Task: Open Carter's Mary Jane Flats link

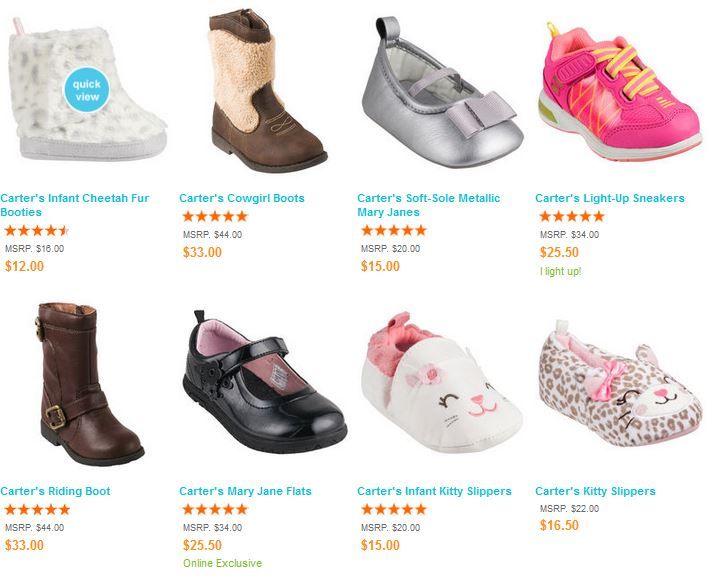Action: pos(245,491)
